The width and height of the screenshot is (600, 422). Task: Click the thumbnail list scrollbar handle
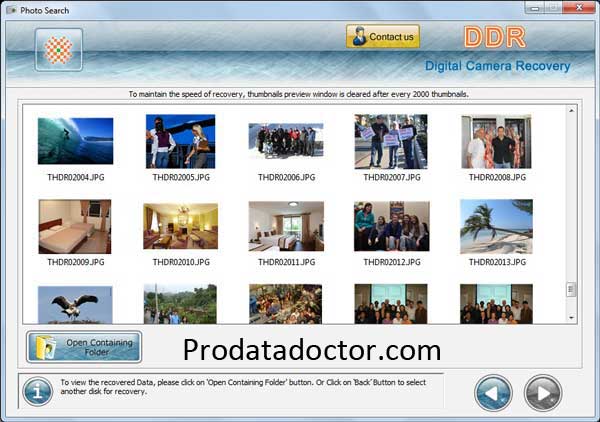[571, 290]
